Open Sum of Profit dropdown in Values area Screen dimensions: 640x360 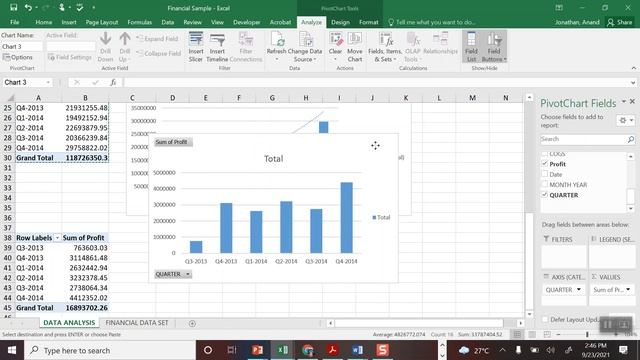pos(628,289)
